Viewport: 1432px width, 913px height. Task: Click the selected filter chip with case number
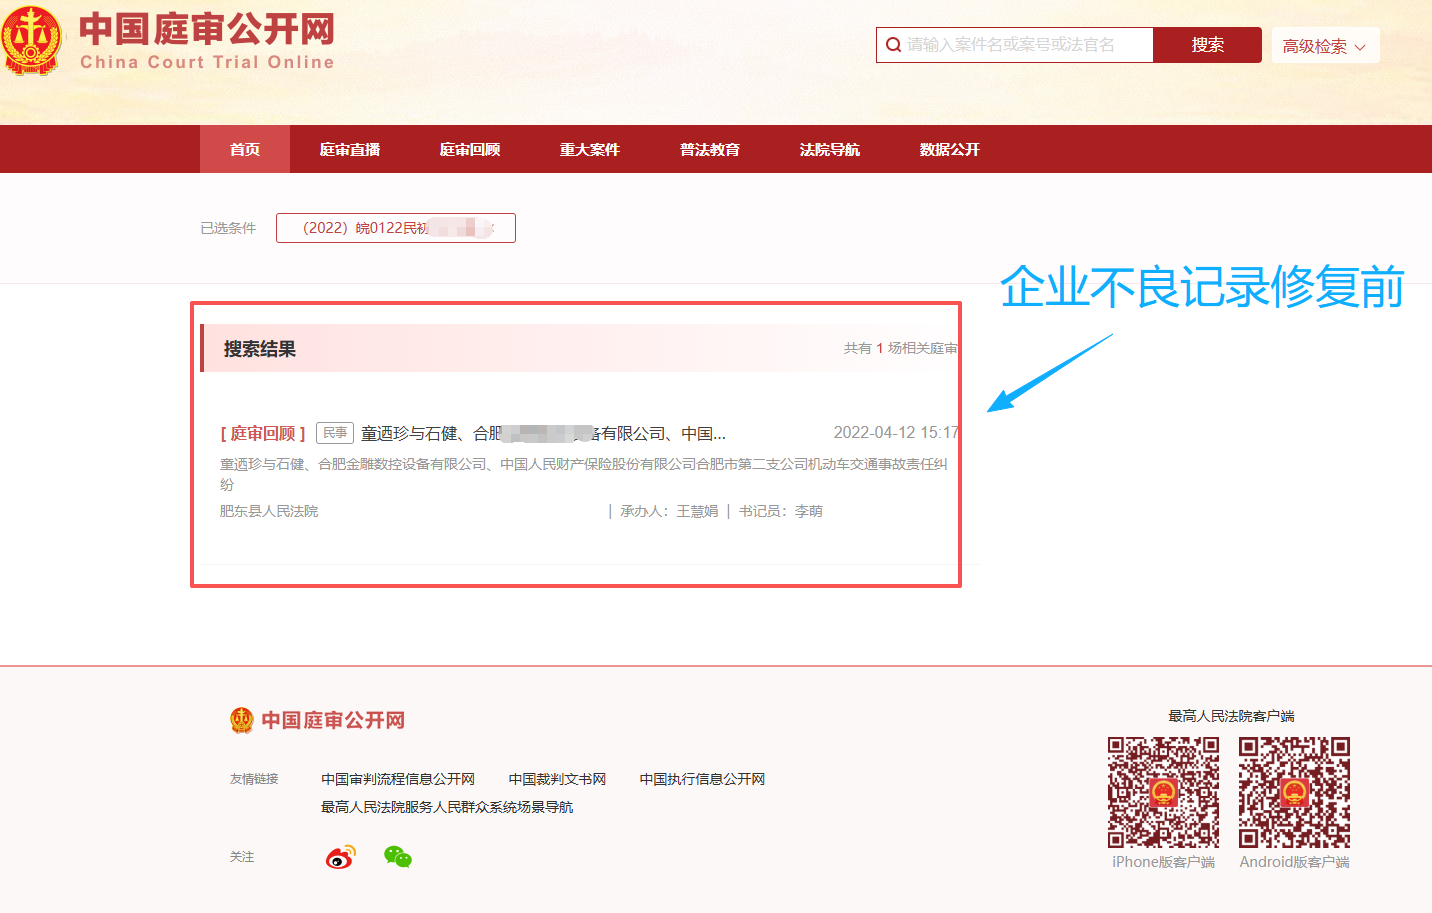click(x=395, y=227)
